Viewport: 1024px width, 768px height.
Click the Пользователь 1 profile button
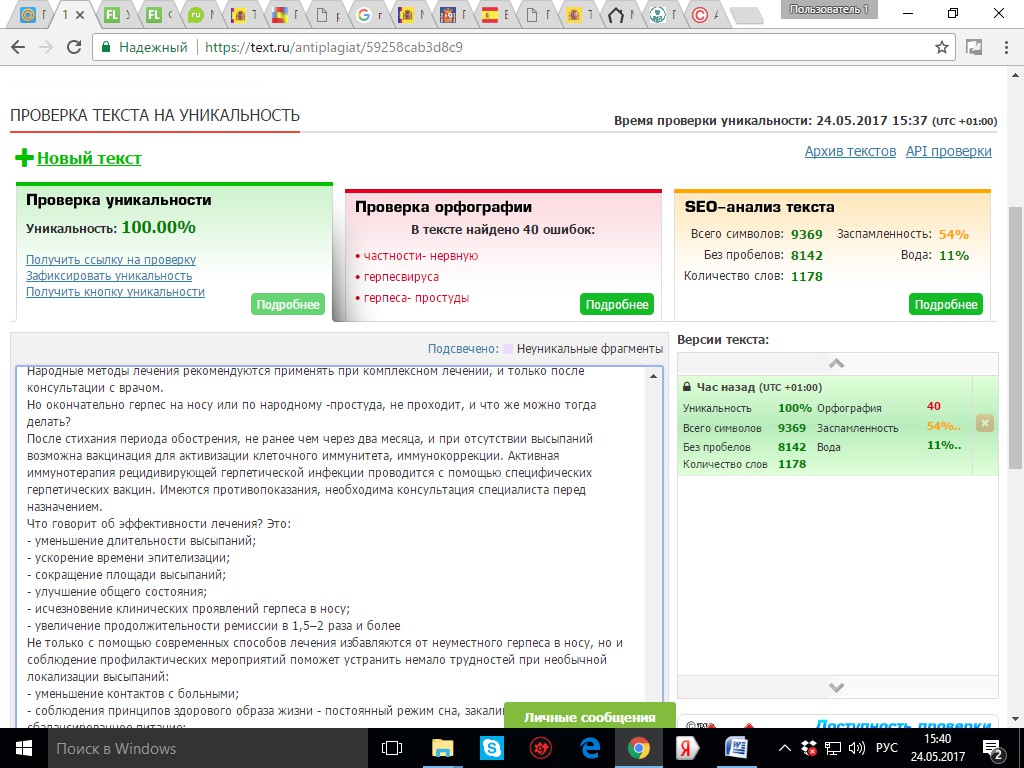click(x=829, y=9)
